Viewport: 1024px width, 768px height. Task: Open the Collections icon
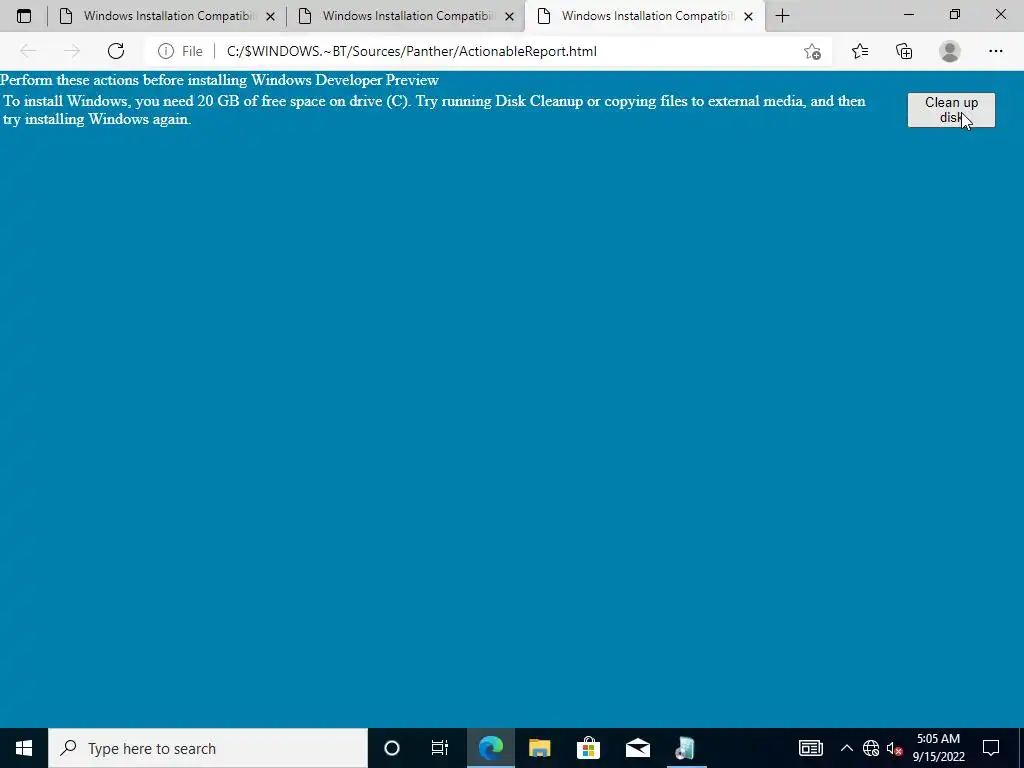pos(904,51)
